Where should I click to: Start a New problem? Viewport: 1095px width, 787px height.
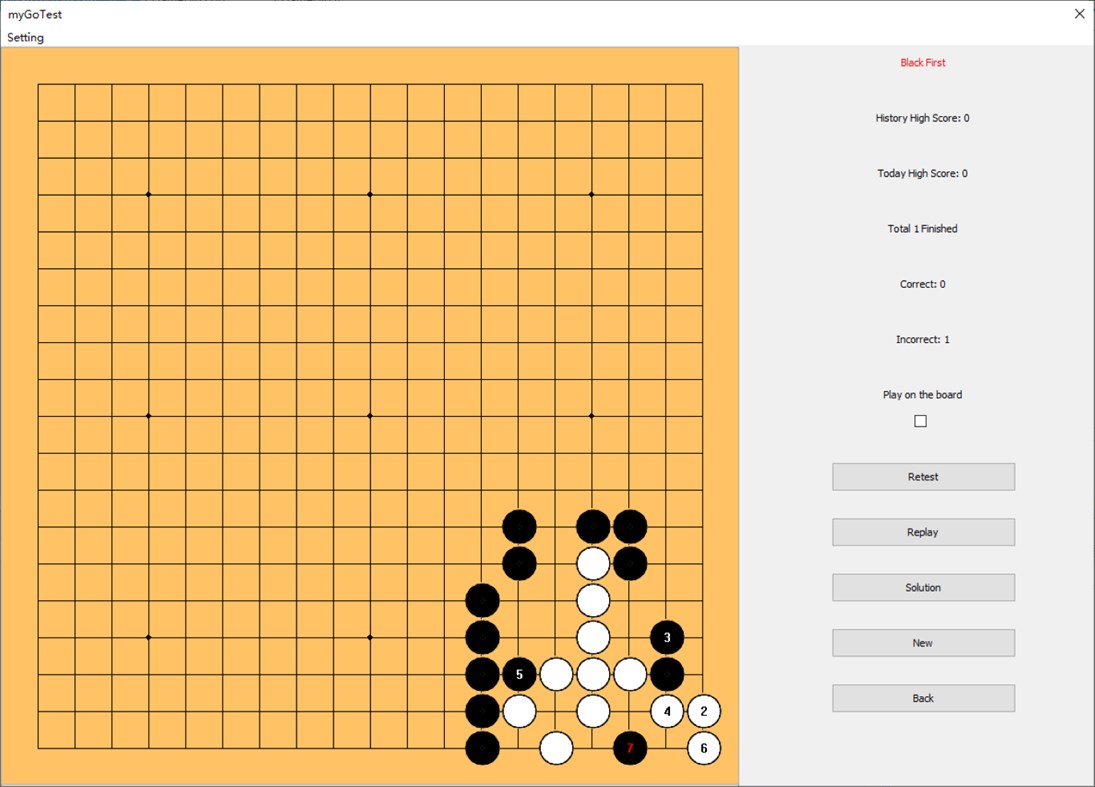pos(922,642)
